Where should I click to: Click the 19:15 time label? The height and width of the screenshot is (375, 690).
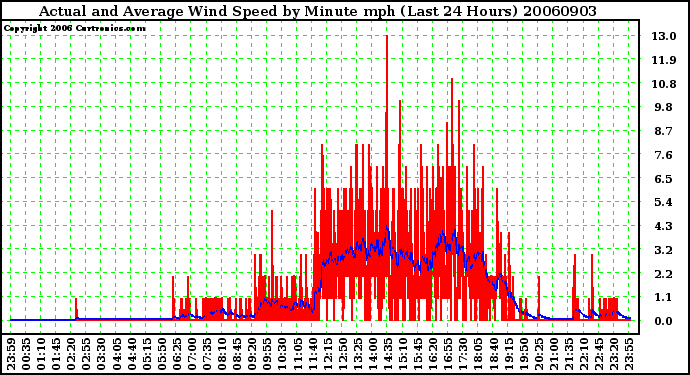509,354
